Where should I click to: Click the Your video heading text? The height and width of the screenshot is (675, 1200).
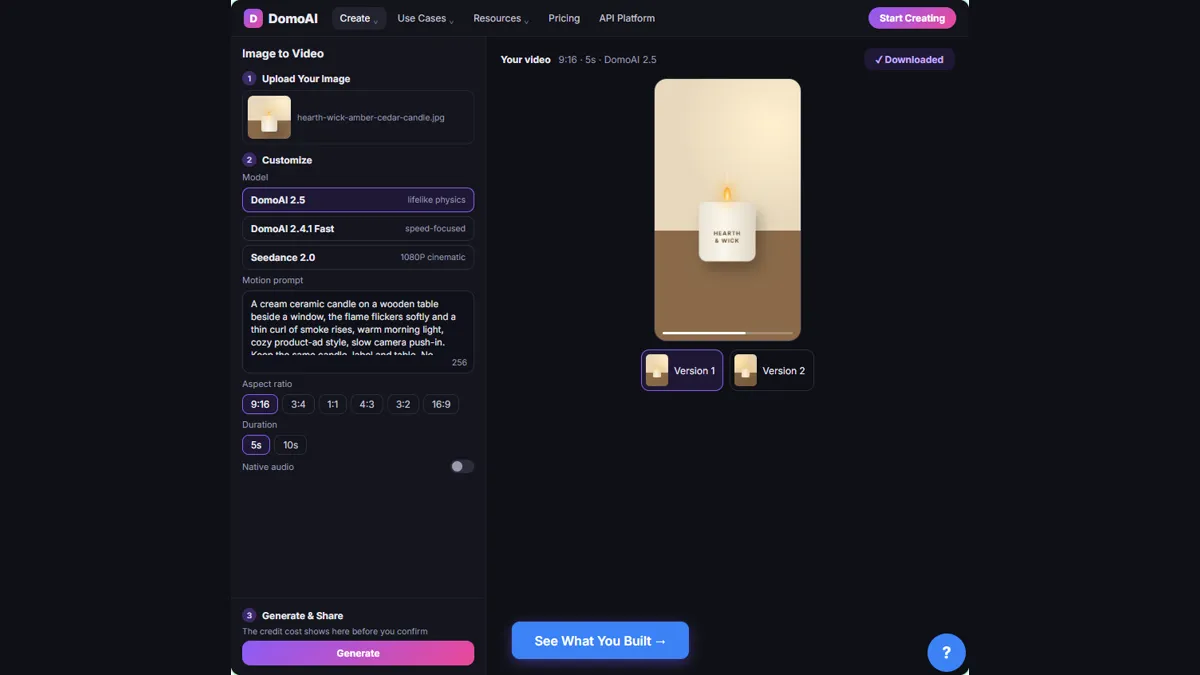(x=526, y=60)
